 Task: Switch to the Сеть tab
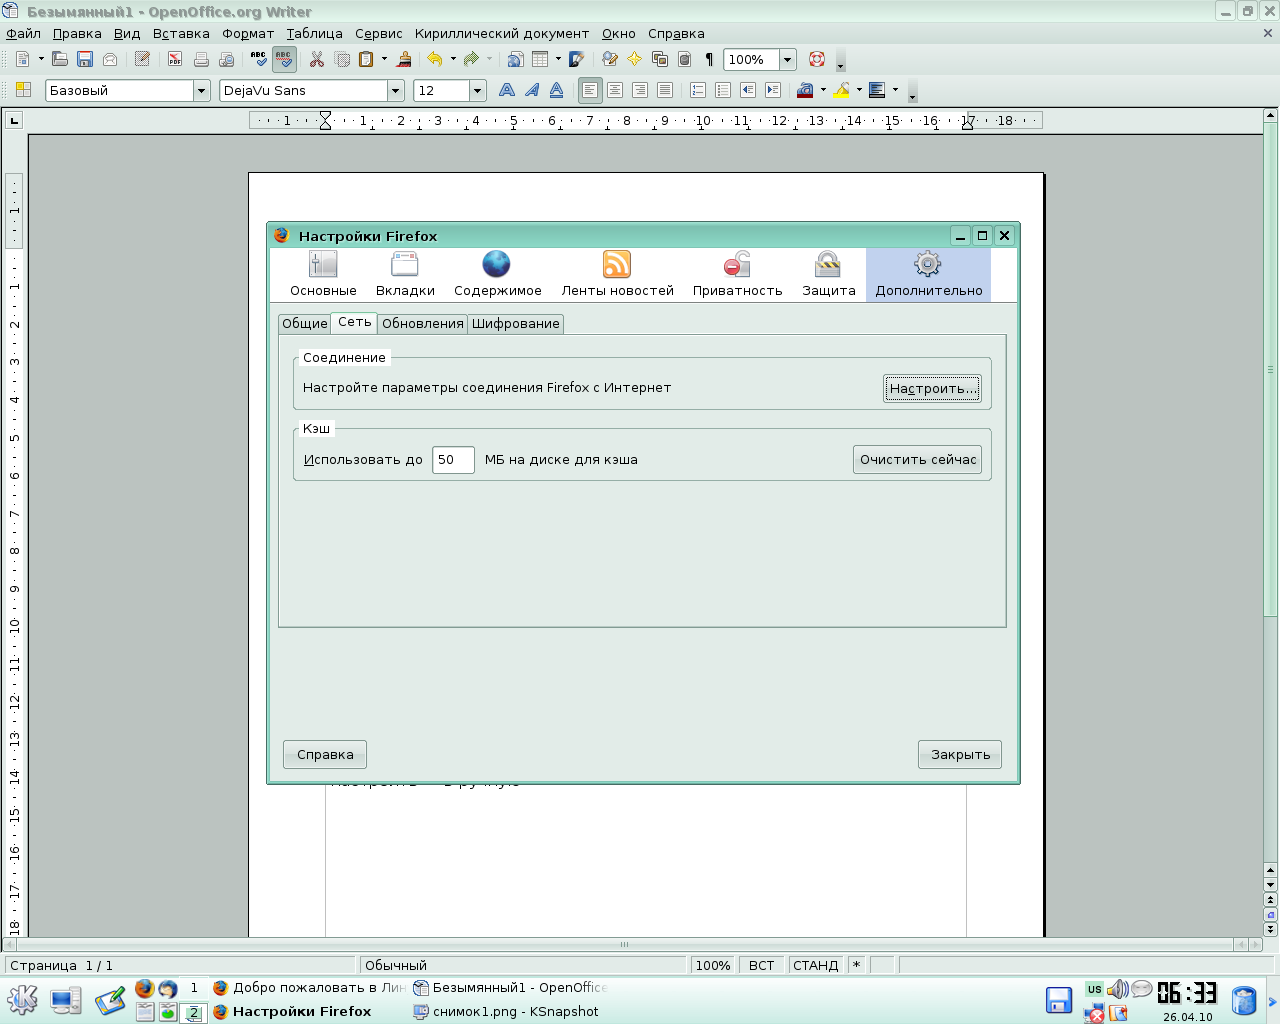(354, 322)
